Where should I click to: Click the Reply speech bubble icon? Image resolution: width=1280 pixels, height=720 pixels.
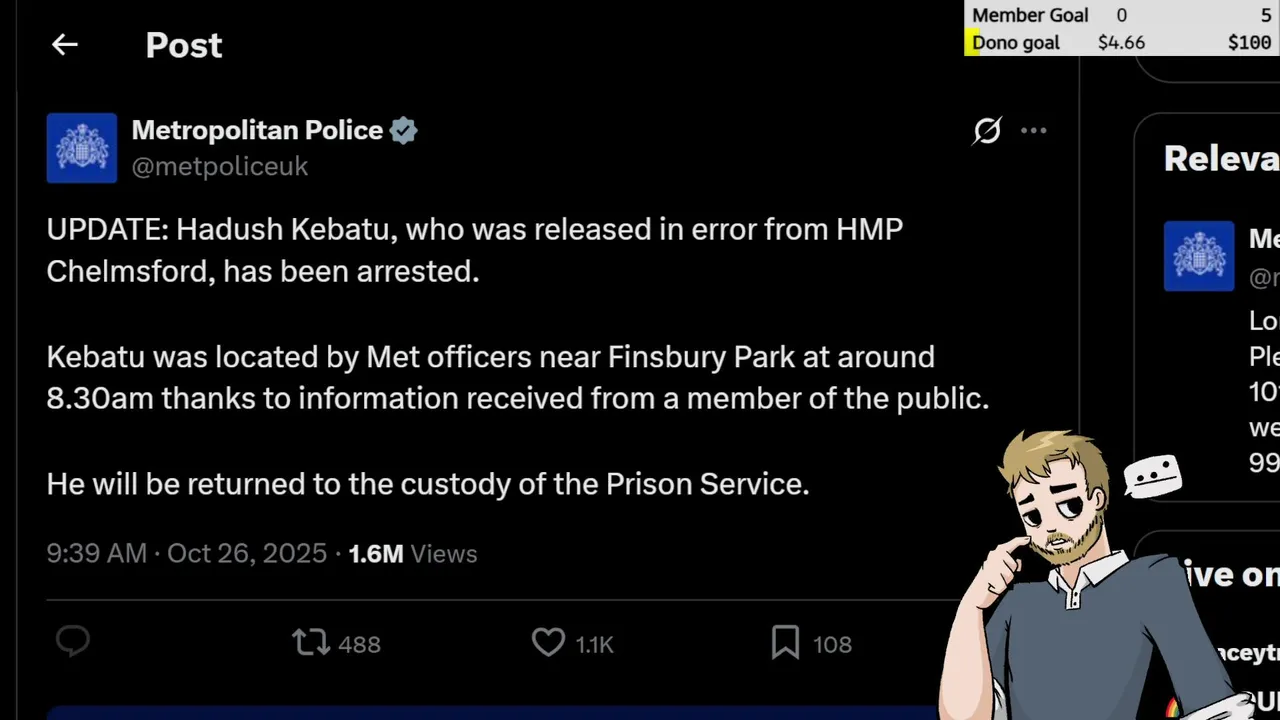[x=73, y=643]
